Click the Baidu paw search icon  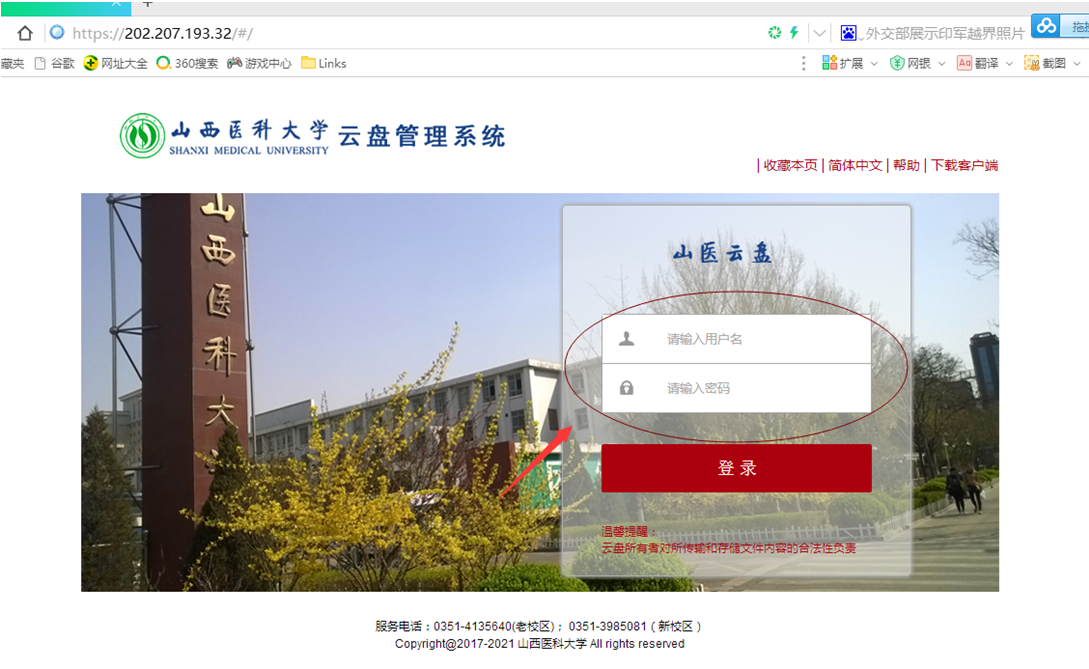point(849,33)
